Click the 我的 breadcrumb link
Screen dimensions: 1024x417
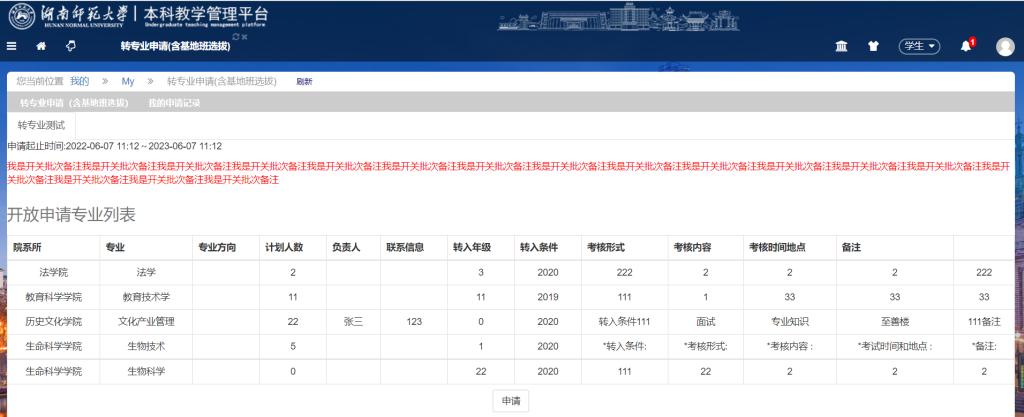[x=79, y=81]
